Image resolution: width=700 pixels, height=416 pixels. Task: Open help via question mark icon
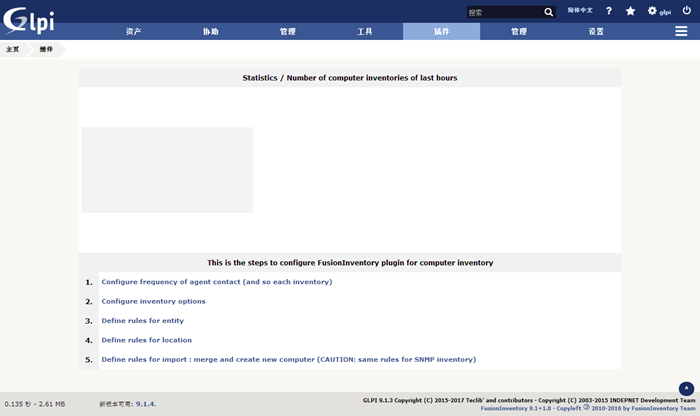[x=609, y=11]
